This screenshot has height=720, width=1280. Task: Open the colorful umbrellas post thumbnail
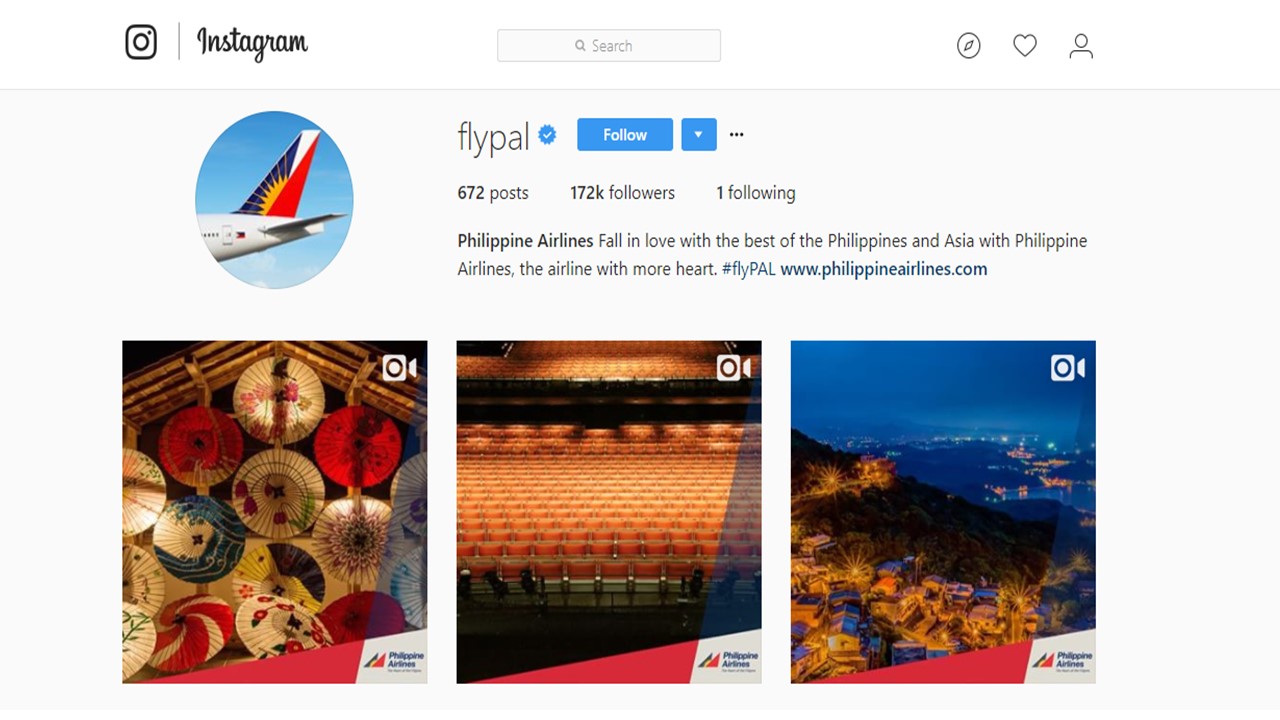(275, 512)
